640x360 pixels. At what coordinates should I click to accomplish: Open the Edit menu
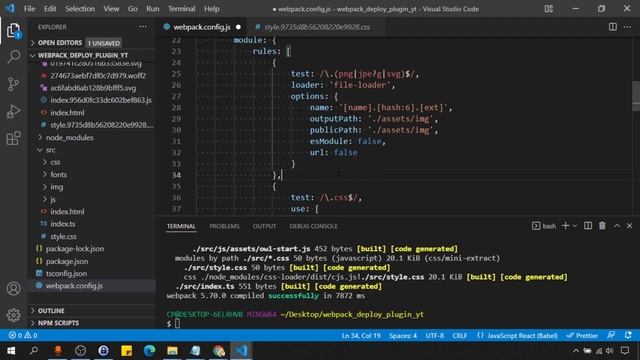point(50,9)
